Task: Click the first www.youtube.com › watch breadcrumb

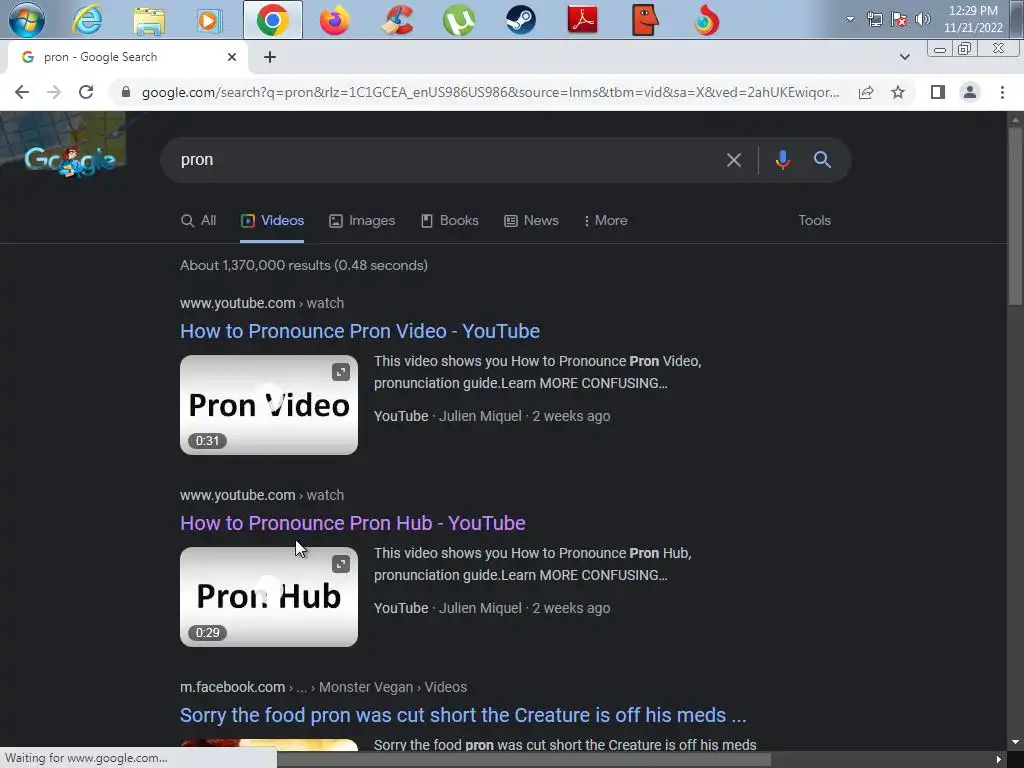Action: point(262,303)
